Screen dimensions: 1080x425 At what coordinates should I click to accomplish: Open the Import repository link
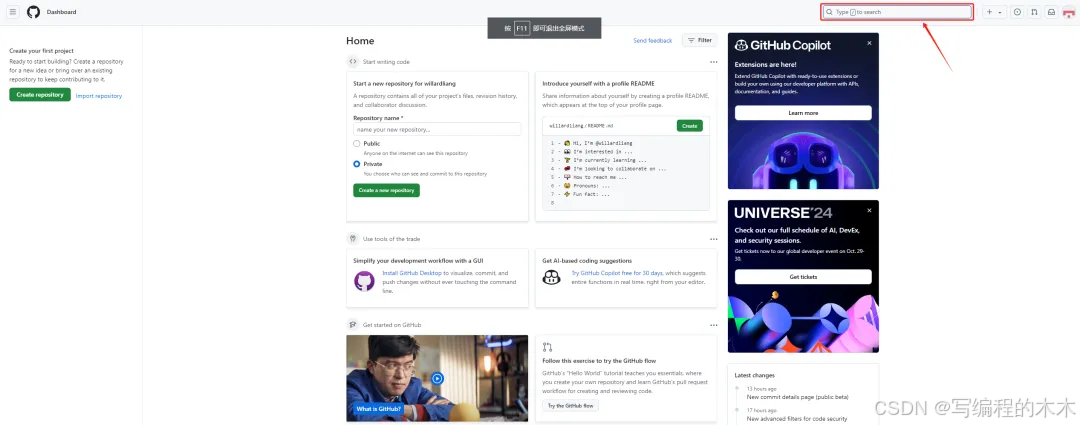point(98,96)
